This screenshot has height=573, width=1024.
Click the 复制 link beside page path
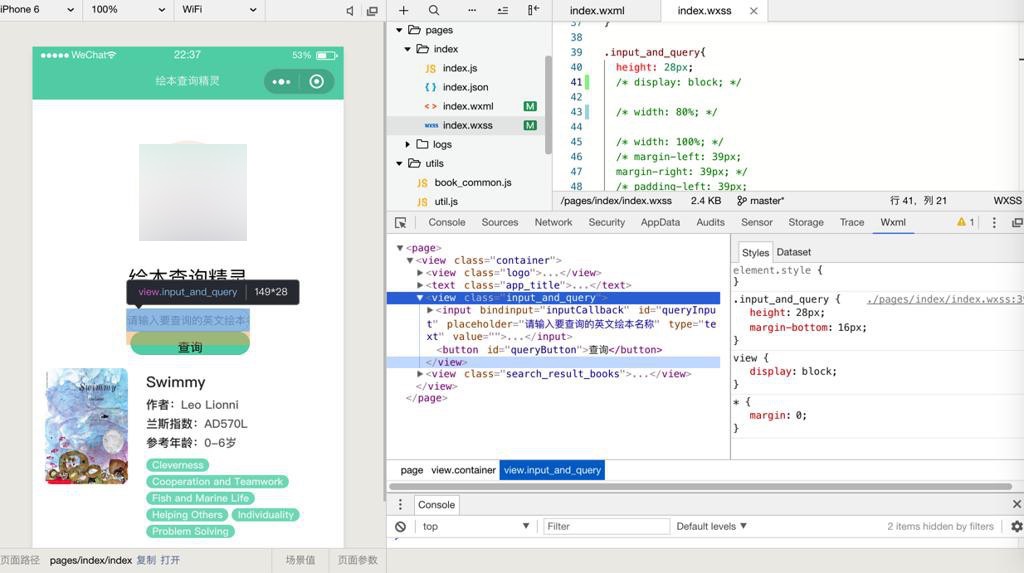(x=146, y=560)
